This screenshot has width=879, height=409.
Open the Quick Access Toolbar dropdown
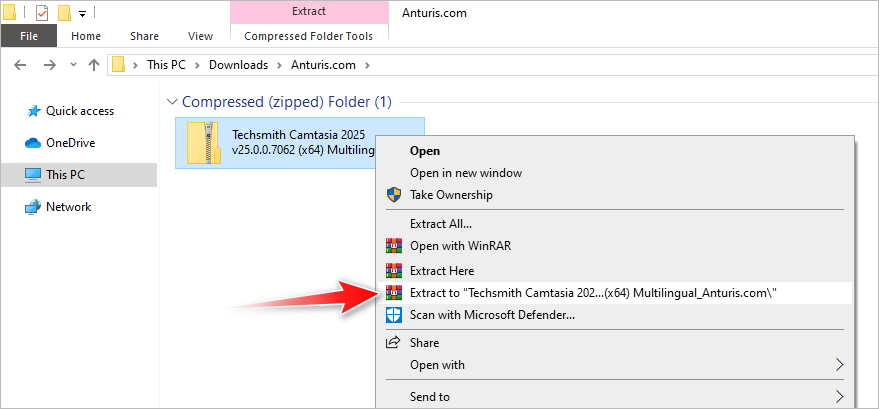(x=82, y=14)
